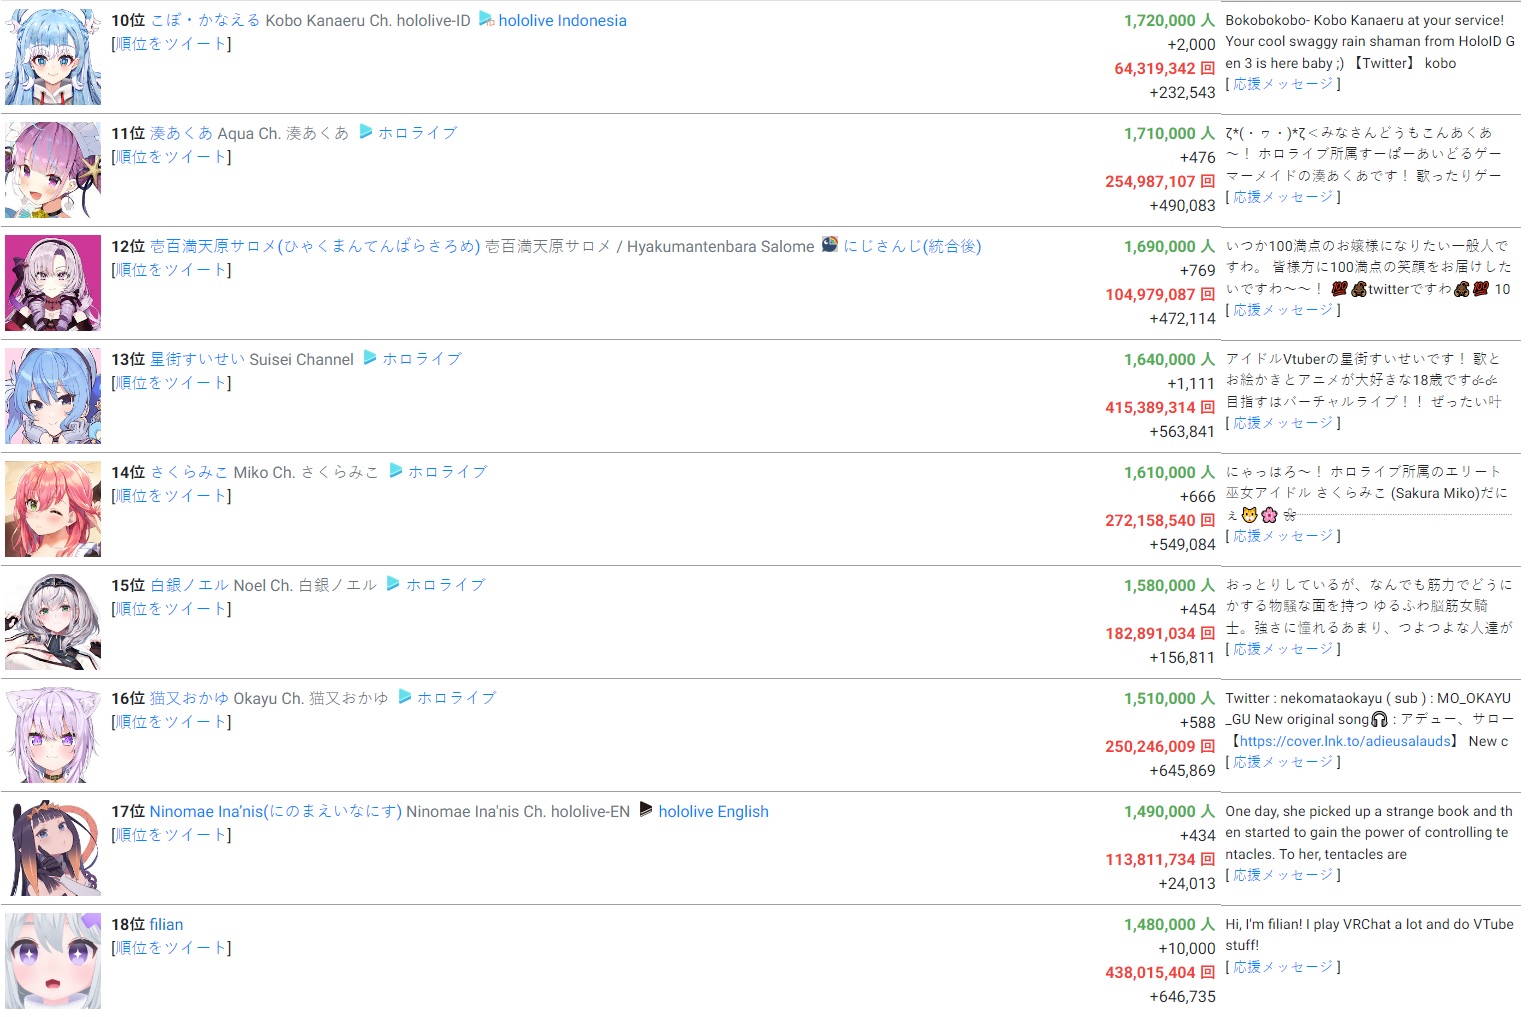Click view count 272,158,540 回
1531x1017 pixels.
1160,521
